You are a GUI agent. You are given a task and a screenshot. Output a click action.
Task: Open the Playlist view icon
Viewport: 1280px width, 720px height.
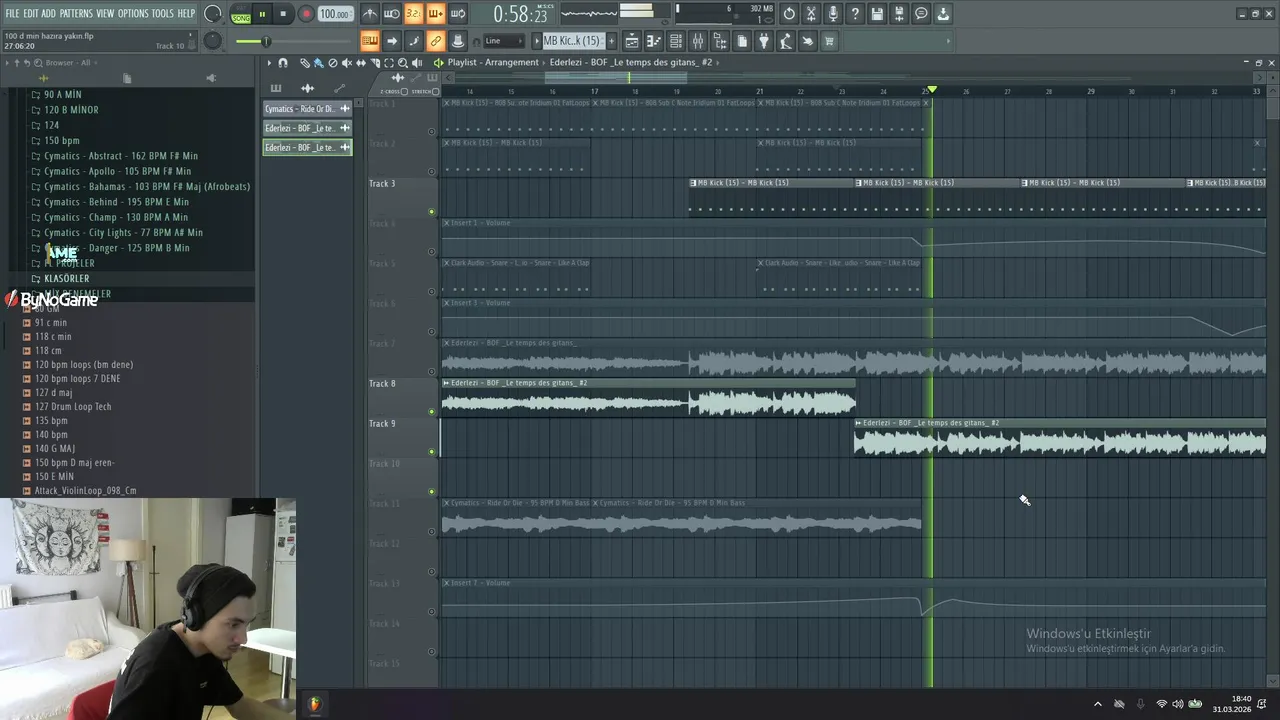pos(632,41)
